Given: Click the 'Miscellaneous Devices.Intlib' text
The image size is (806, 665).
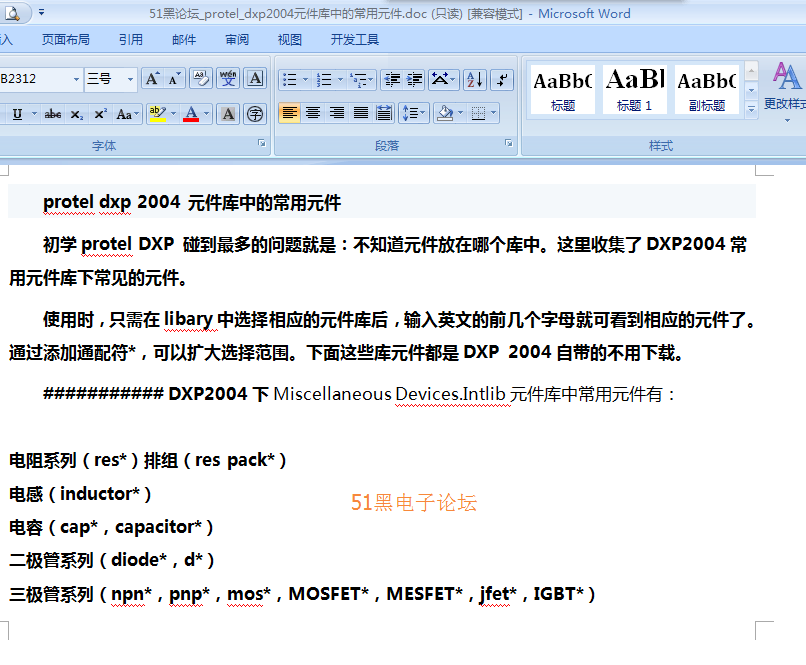Looking at the screenshot, I should click(390, 394).
